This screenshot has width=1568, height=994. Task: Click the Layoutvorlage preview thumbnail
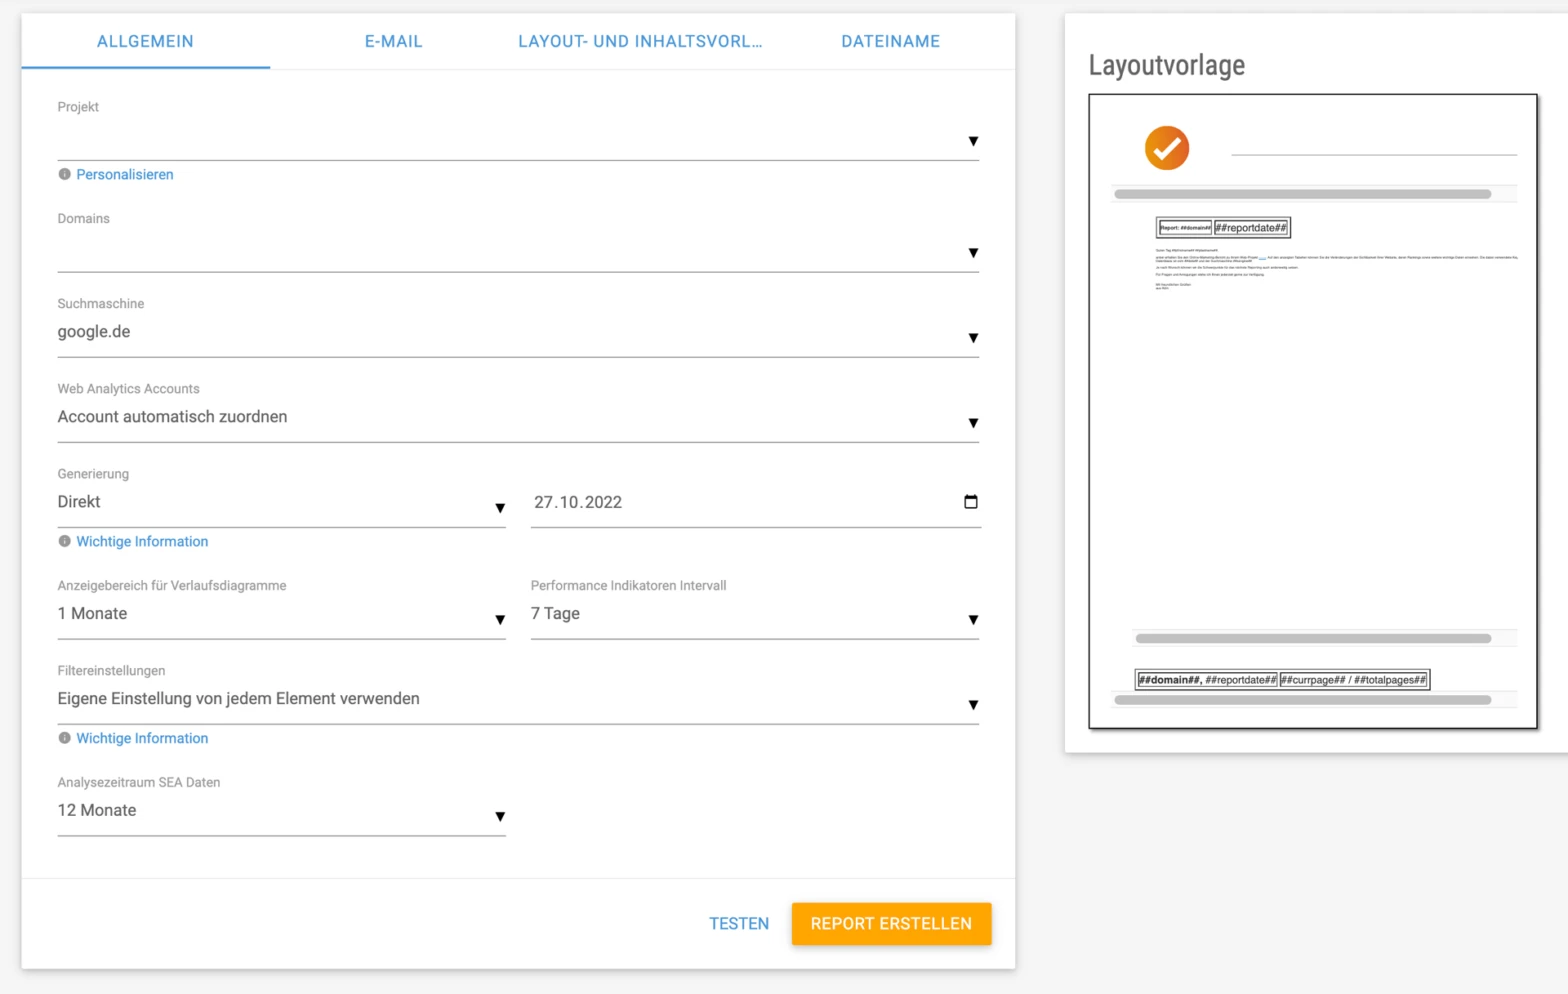(1312, 411)
